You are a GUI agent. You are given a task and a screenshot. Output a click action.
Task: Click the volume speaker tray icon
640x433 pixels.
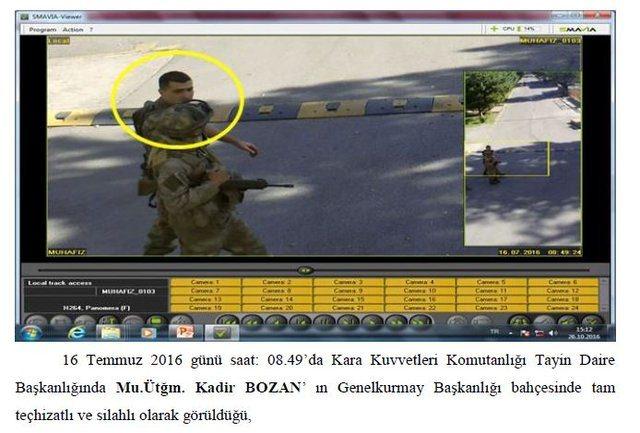coord(552,331)
